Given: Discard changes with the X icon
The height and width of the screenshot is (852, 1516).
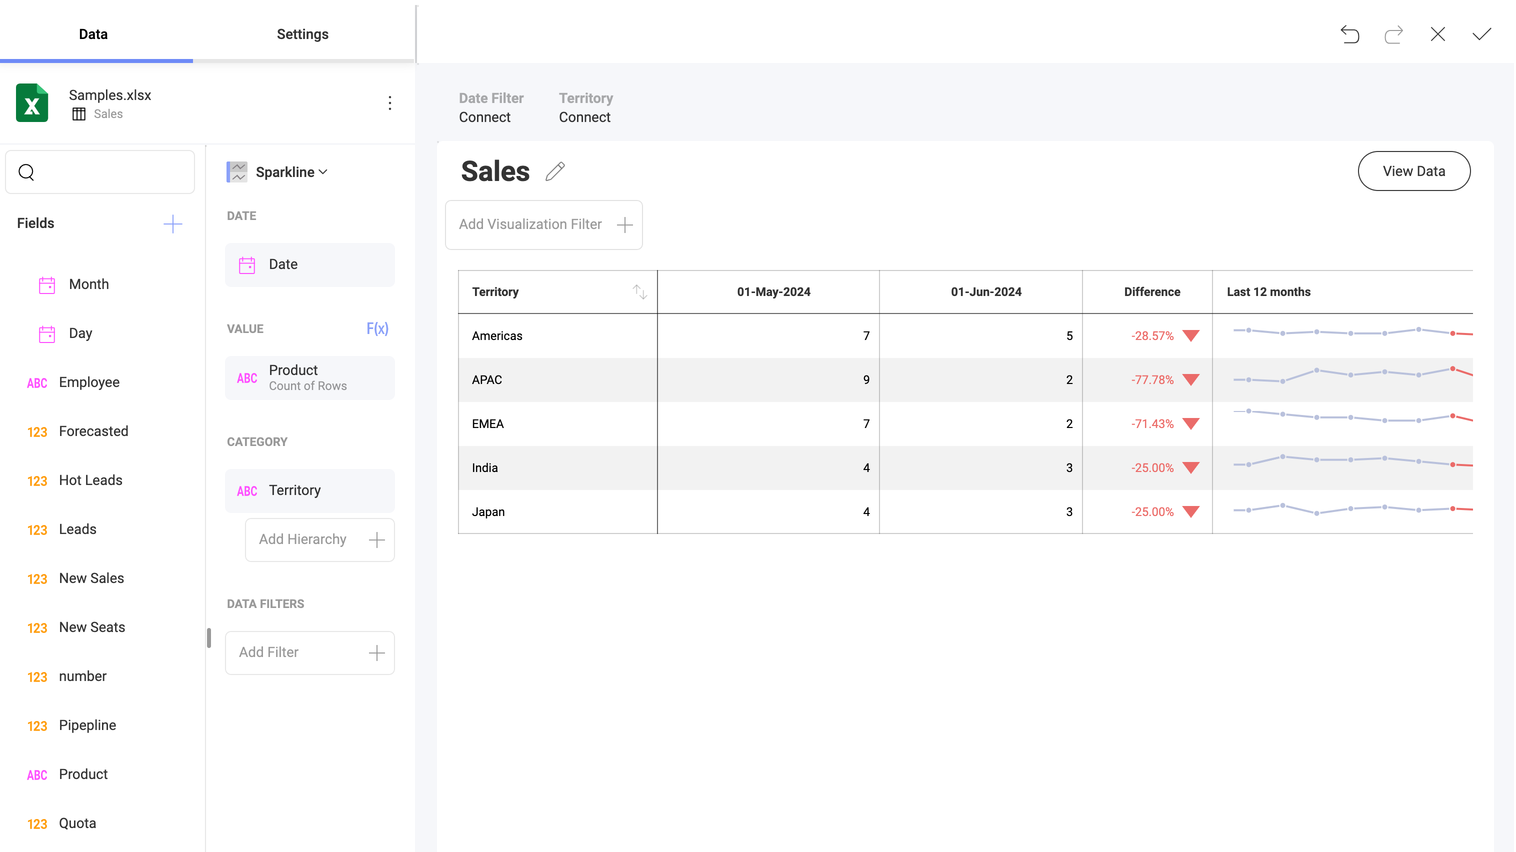Looking at the screenshot, I should (x=1438, y=34).
